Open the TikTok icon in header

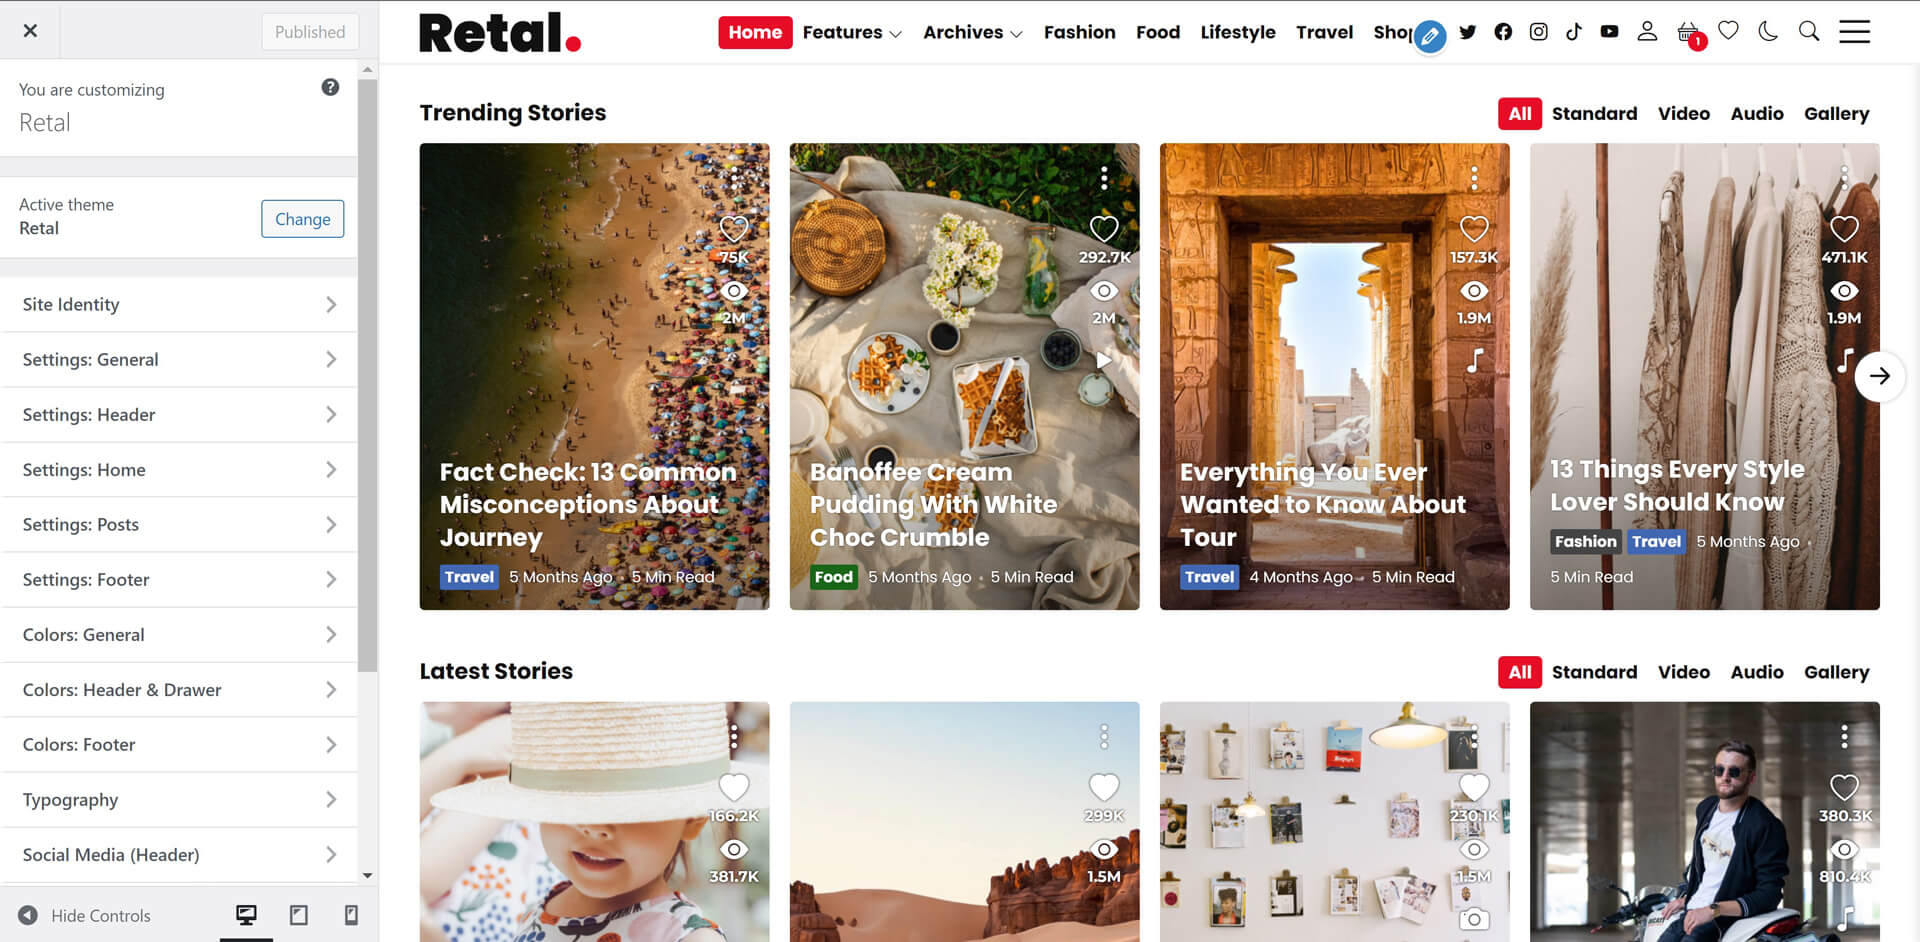(x=1574, y=32)
